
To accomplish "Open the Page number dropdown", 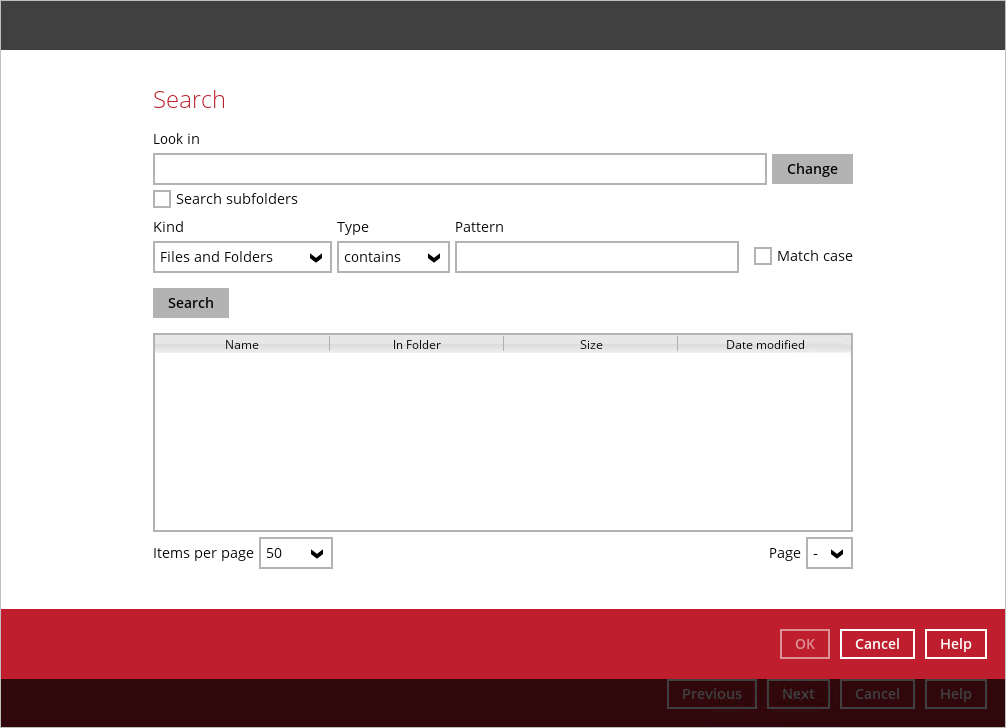I will (829, 553).
